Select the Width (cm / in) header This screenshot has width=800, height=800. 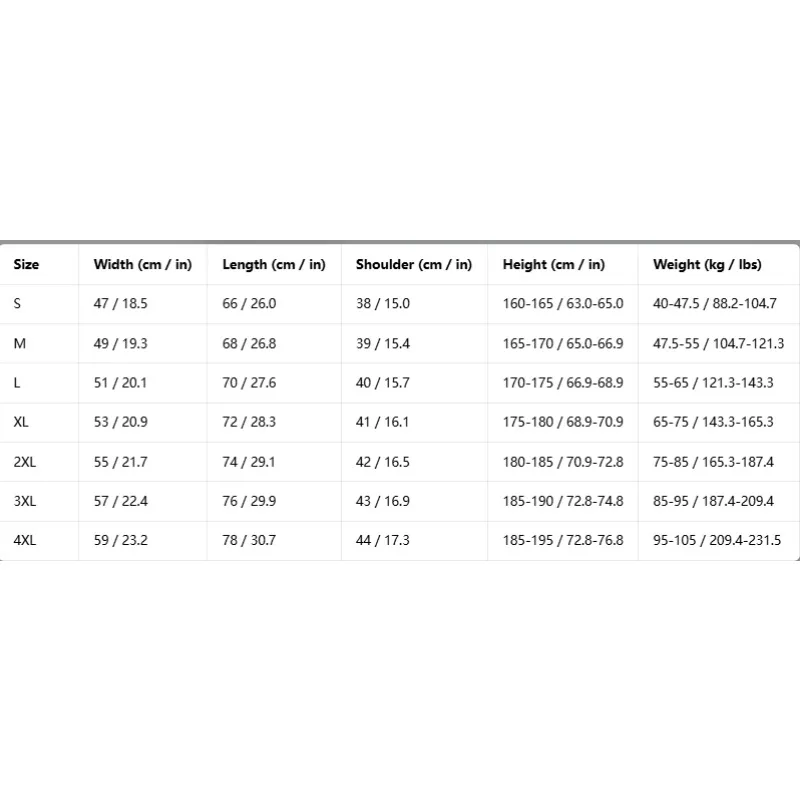coord(142,264)
